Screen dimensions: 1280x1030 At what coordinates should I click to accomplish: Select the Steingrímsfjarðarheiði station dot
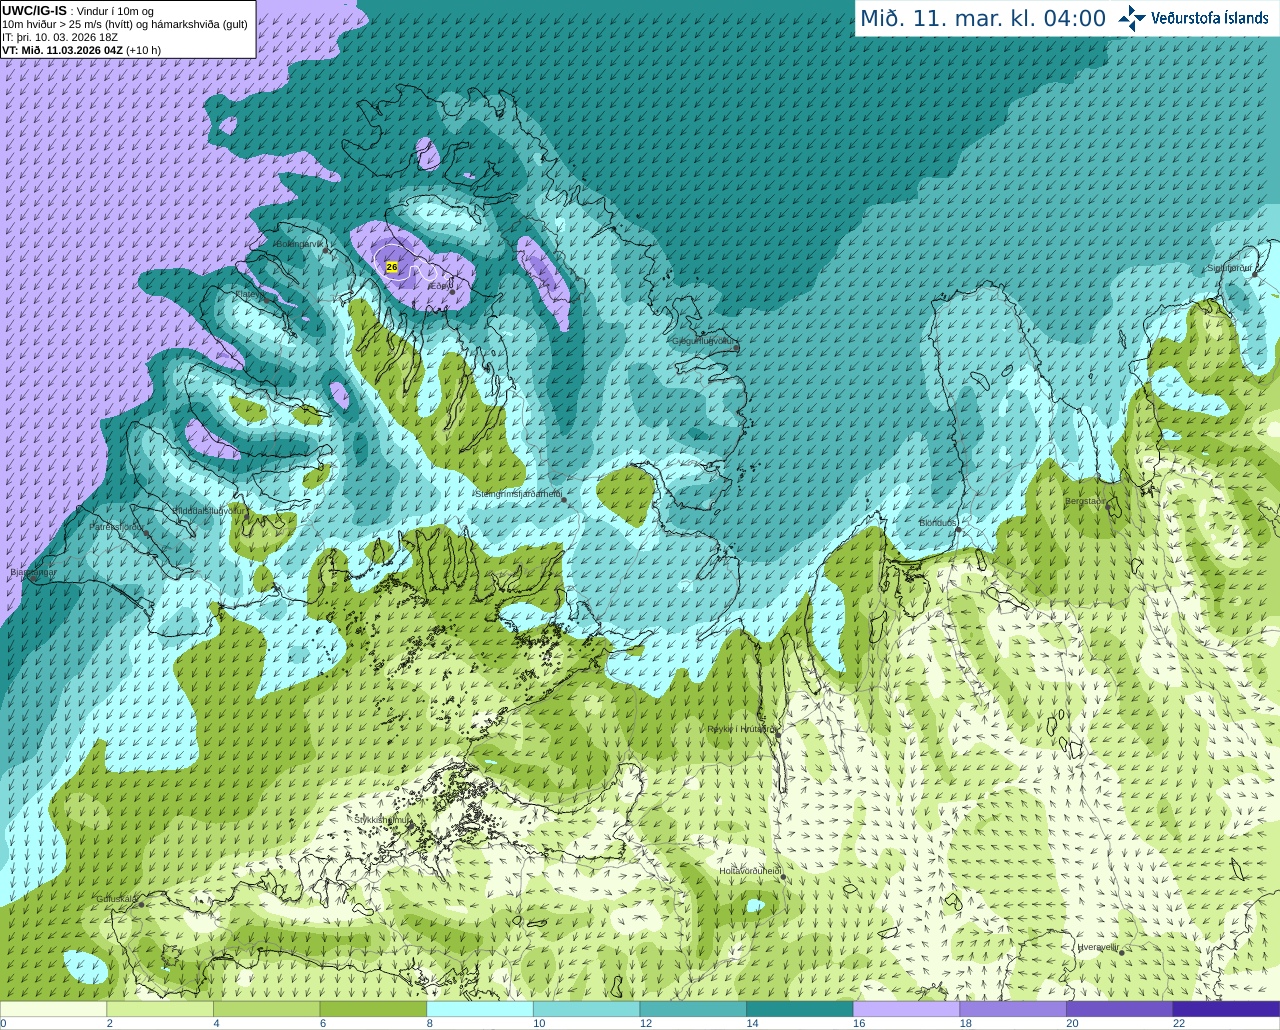(x=564, y=499)
